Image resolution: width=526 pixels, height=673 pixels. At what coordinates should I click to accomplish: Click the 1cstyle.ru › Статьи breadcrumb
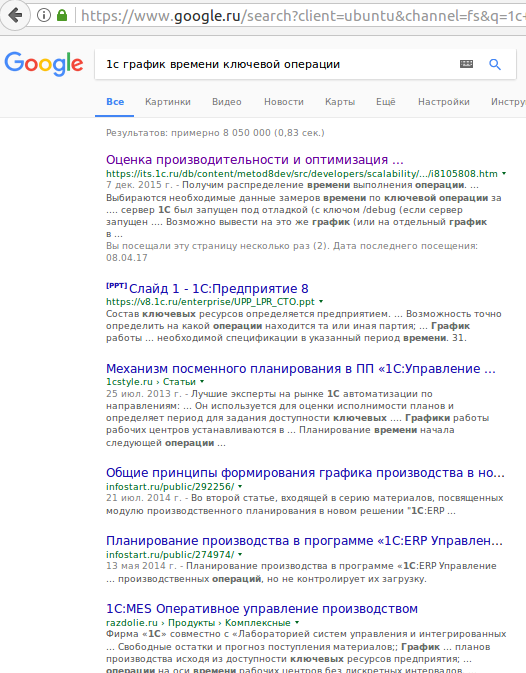151,382
